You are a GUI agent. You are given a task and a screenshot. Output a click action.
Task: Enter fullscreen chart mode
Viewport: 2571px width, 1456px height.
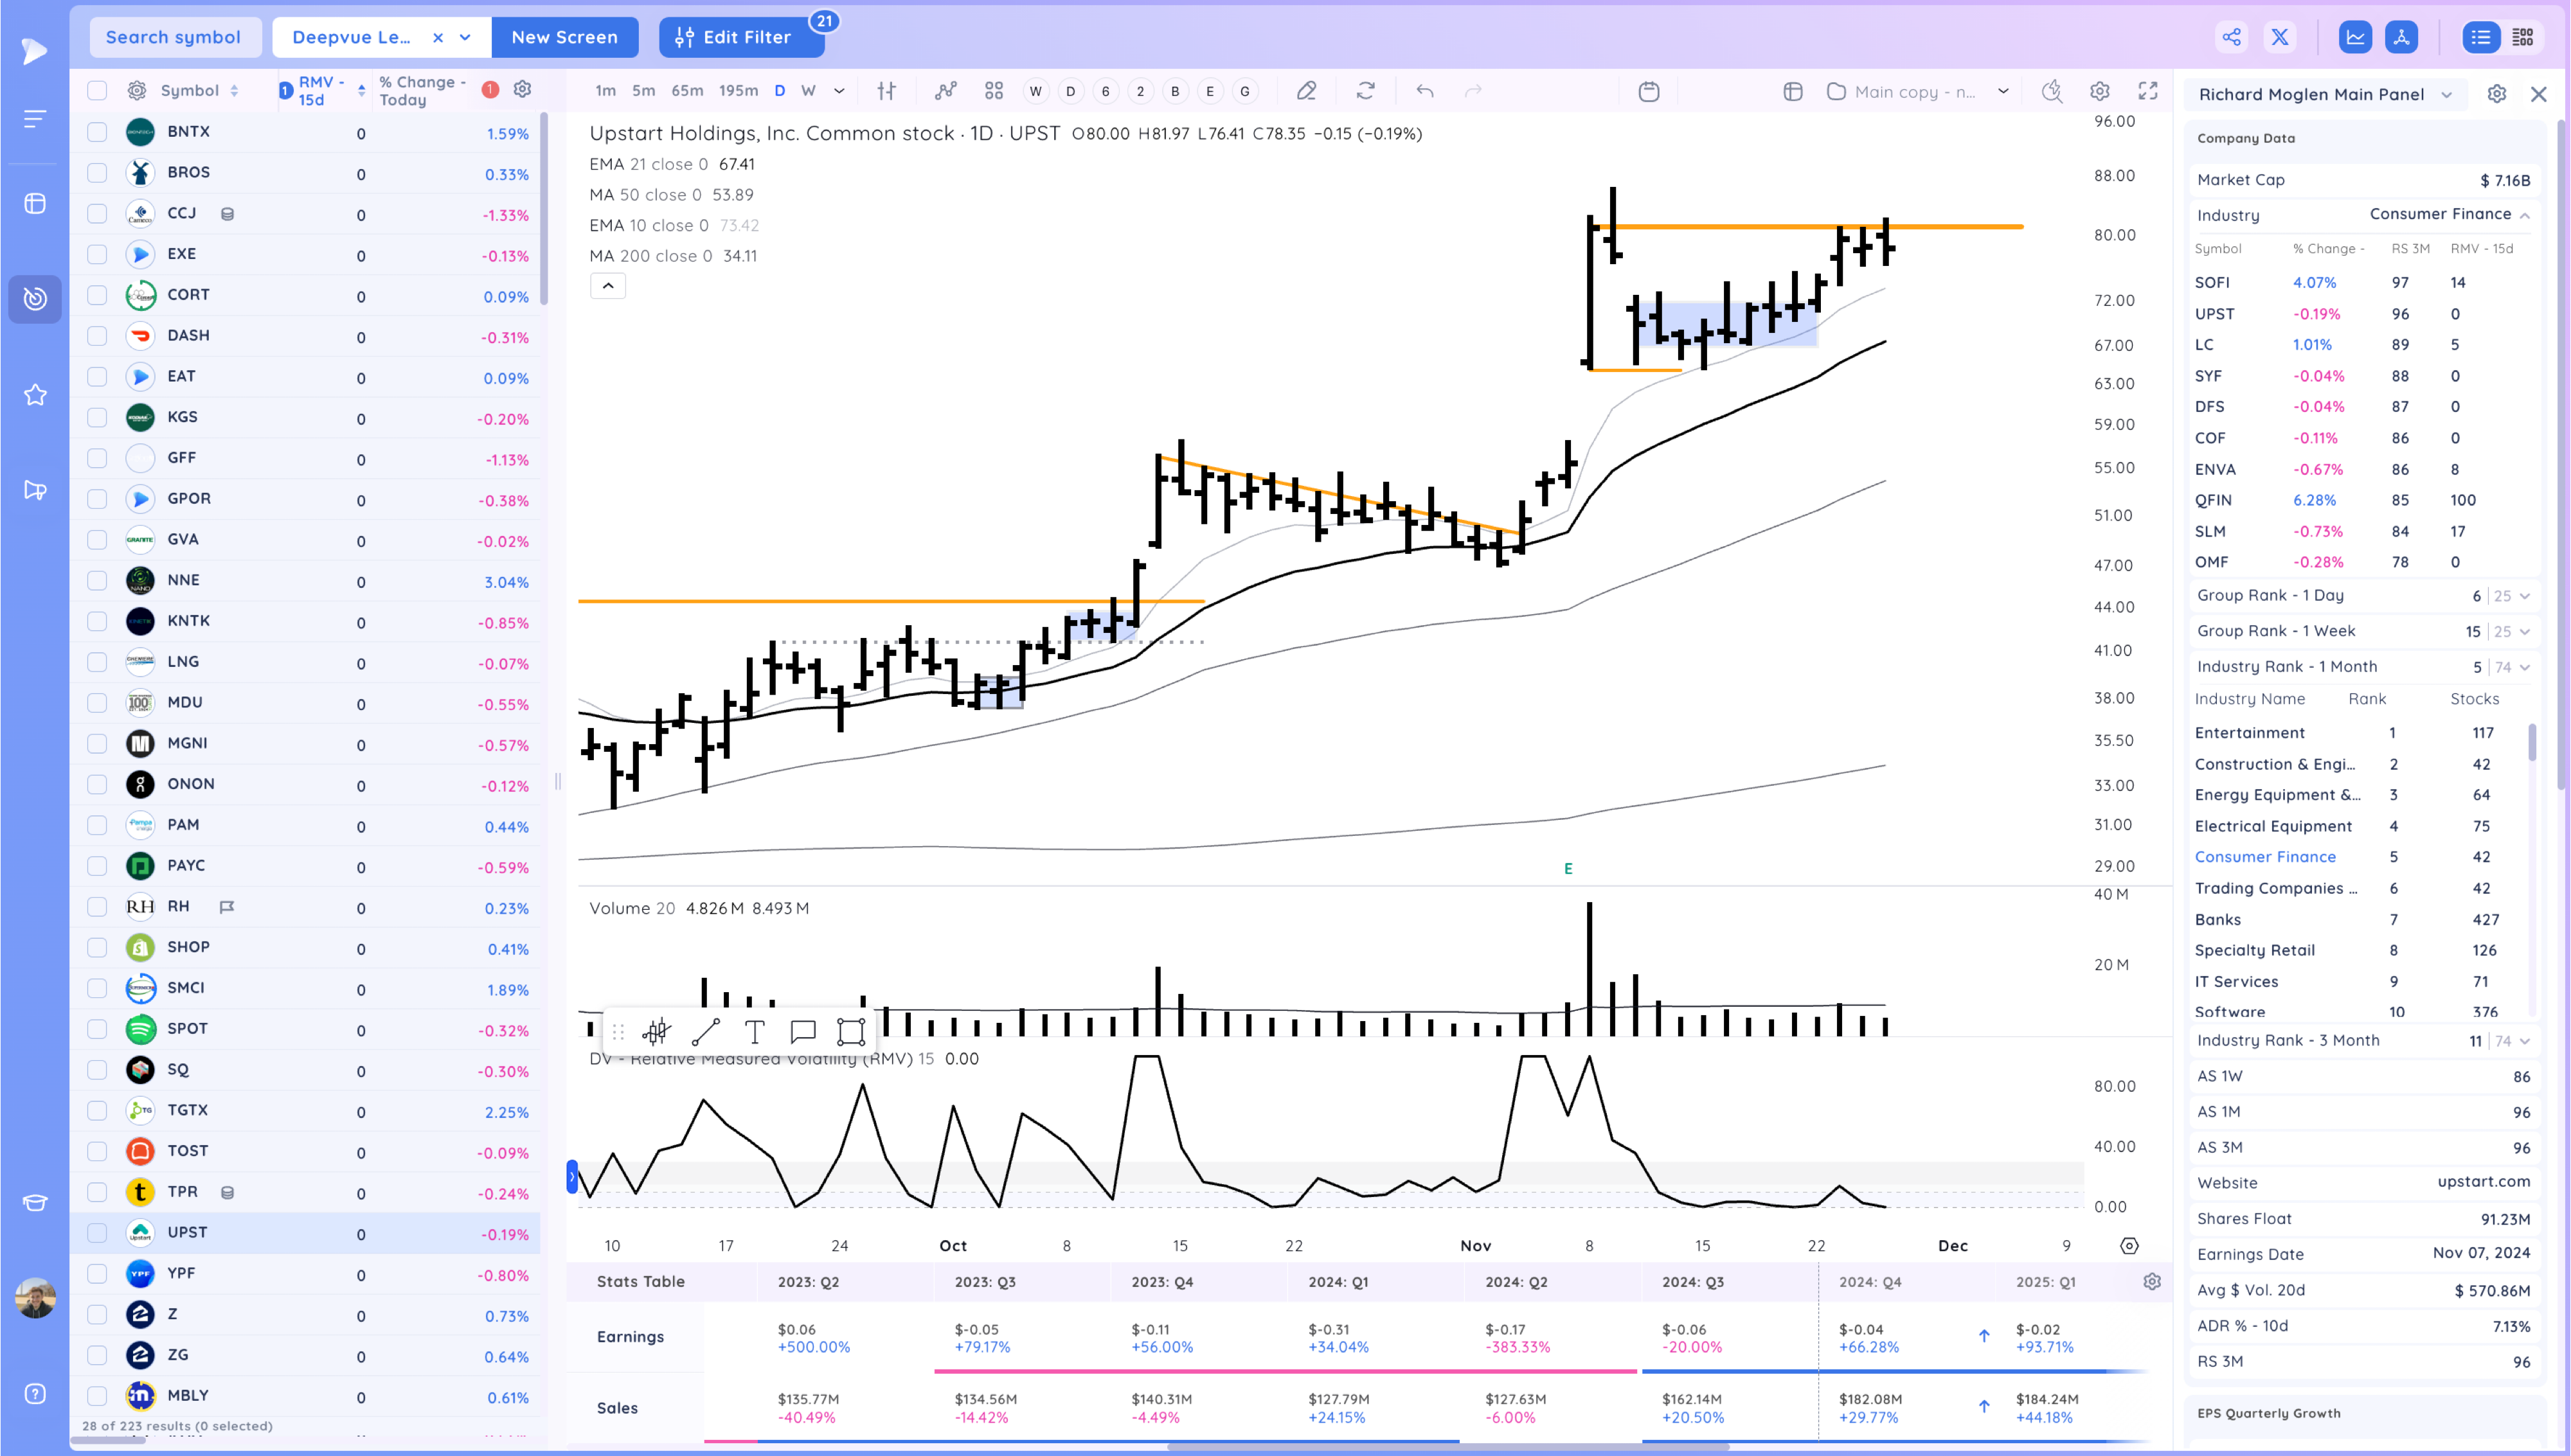click(2148, 92)
